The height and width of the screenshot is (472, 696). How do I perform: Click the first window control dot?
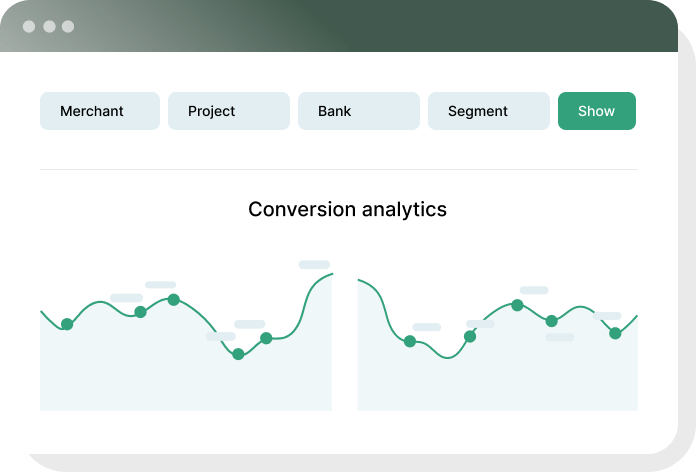(28, 26)
